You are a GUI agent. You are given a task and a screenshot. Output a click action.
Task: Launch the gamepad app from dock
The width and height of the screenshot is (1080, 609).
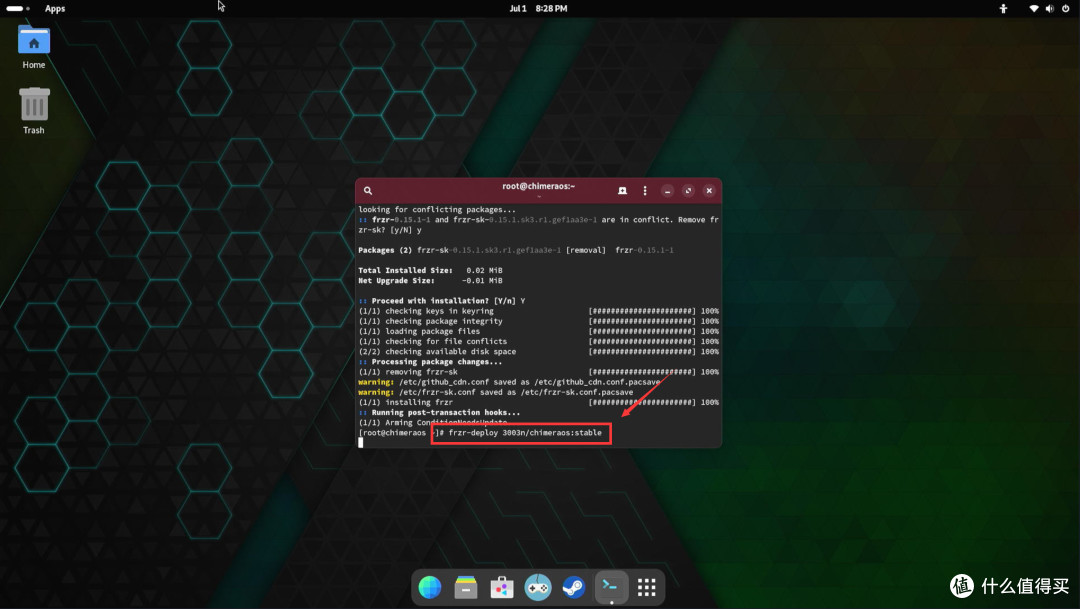(538, 587)
